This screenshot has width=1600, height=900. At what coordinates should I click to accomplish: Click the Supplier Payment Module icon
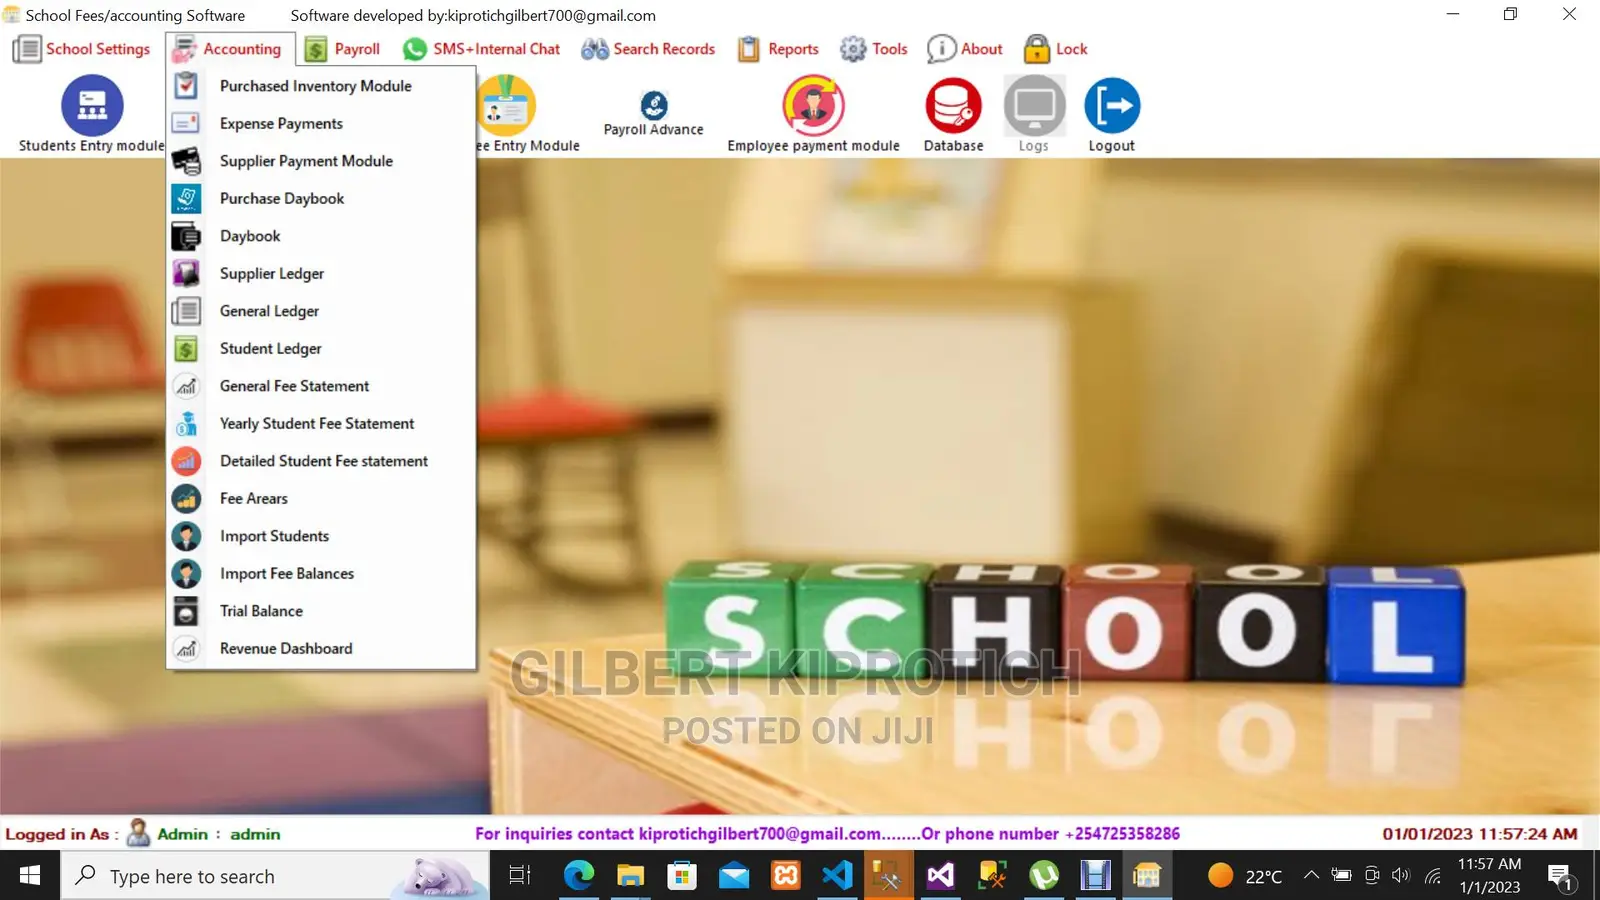click(x=186, y=161)
